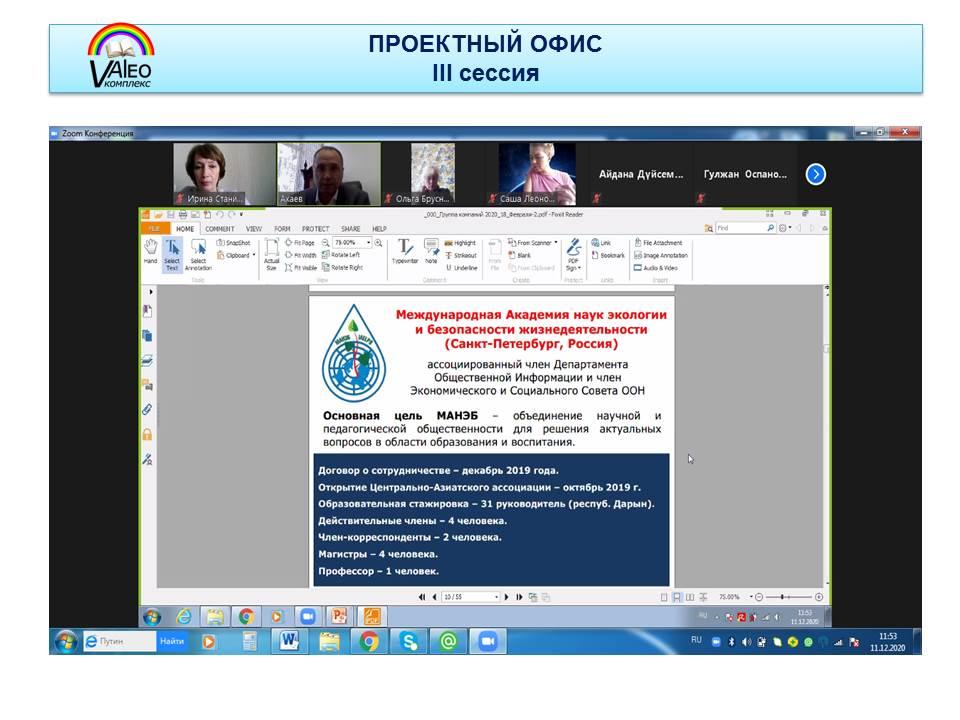Add a Bookmark
The height and width of the screenshot is (720, 960).
click(x=608, y=255)
